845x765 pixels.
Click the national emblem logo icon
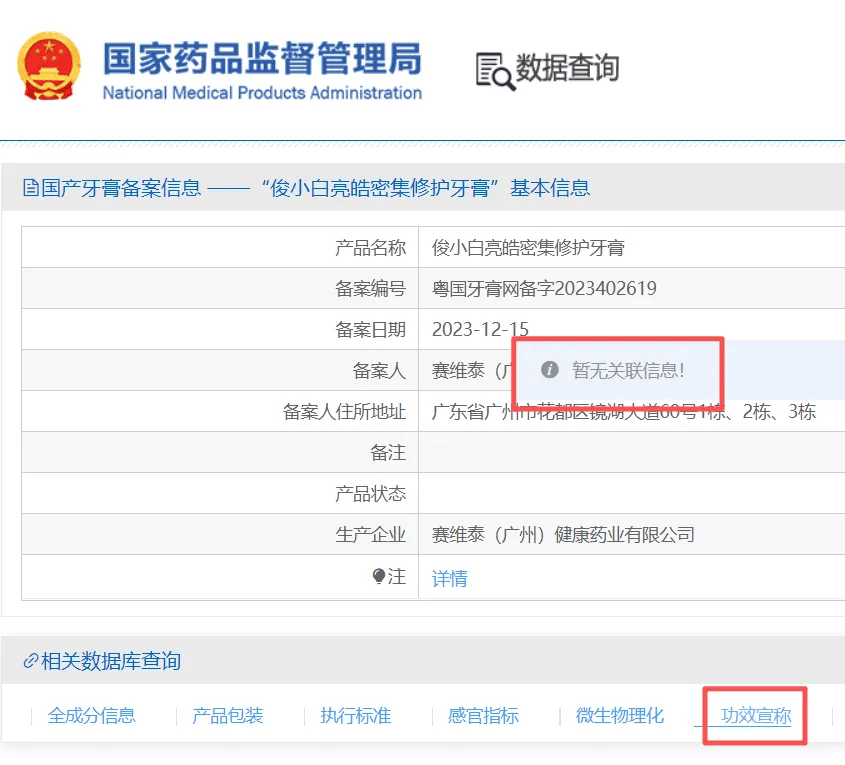(x=48, y=66)
